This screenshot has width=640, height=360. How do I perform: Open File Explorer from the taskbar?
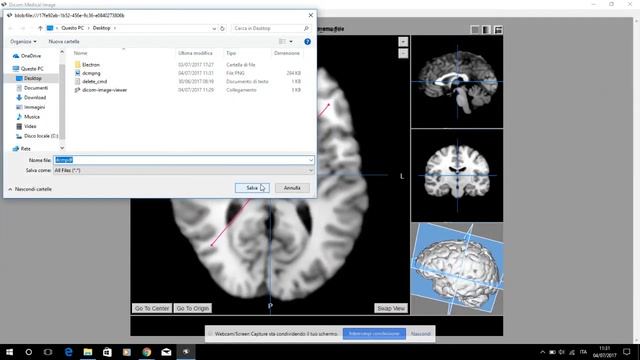(88, 352)
